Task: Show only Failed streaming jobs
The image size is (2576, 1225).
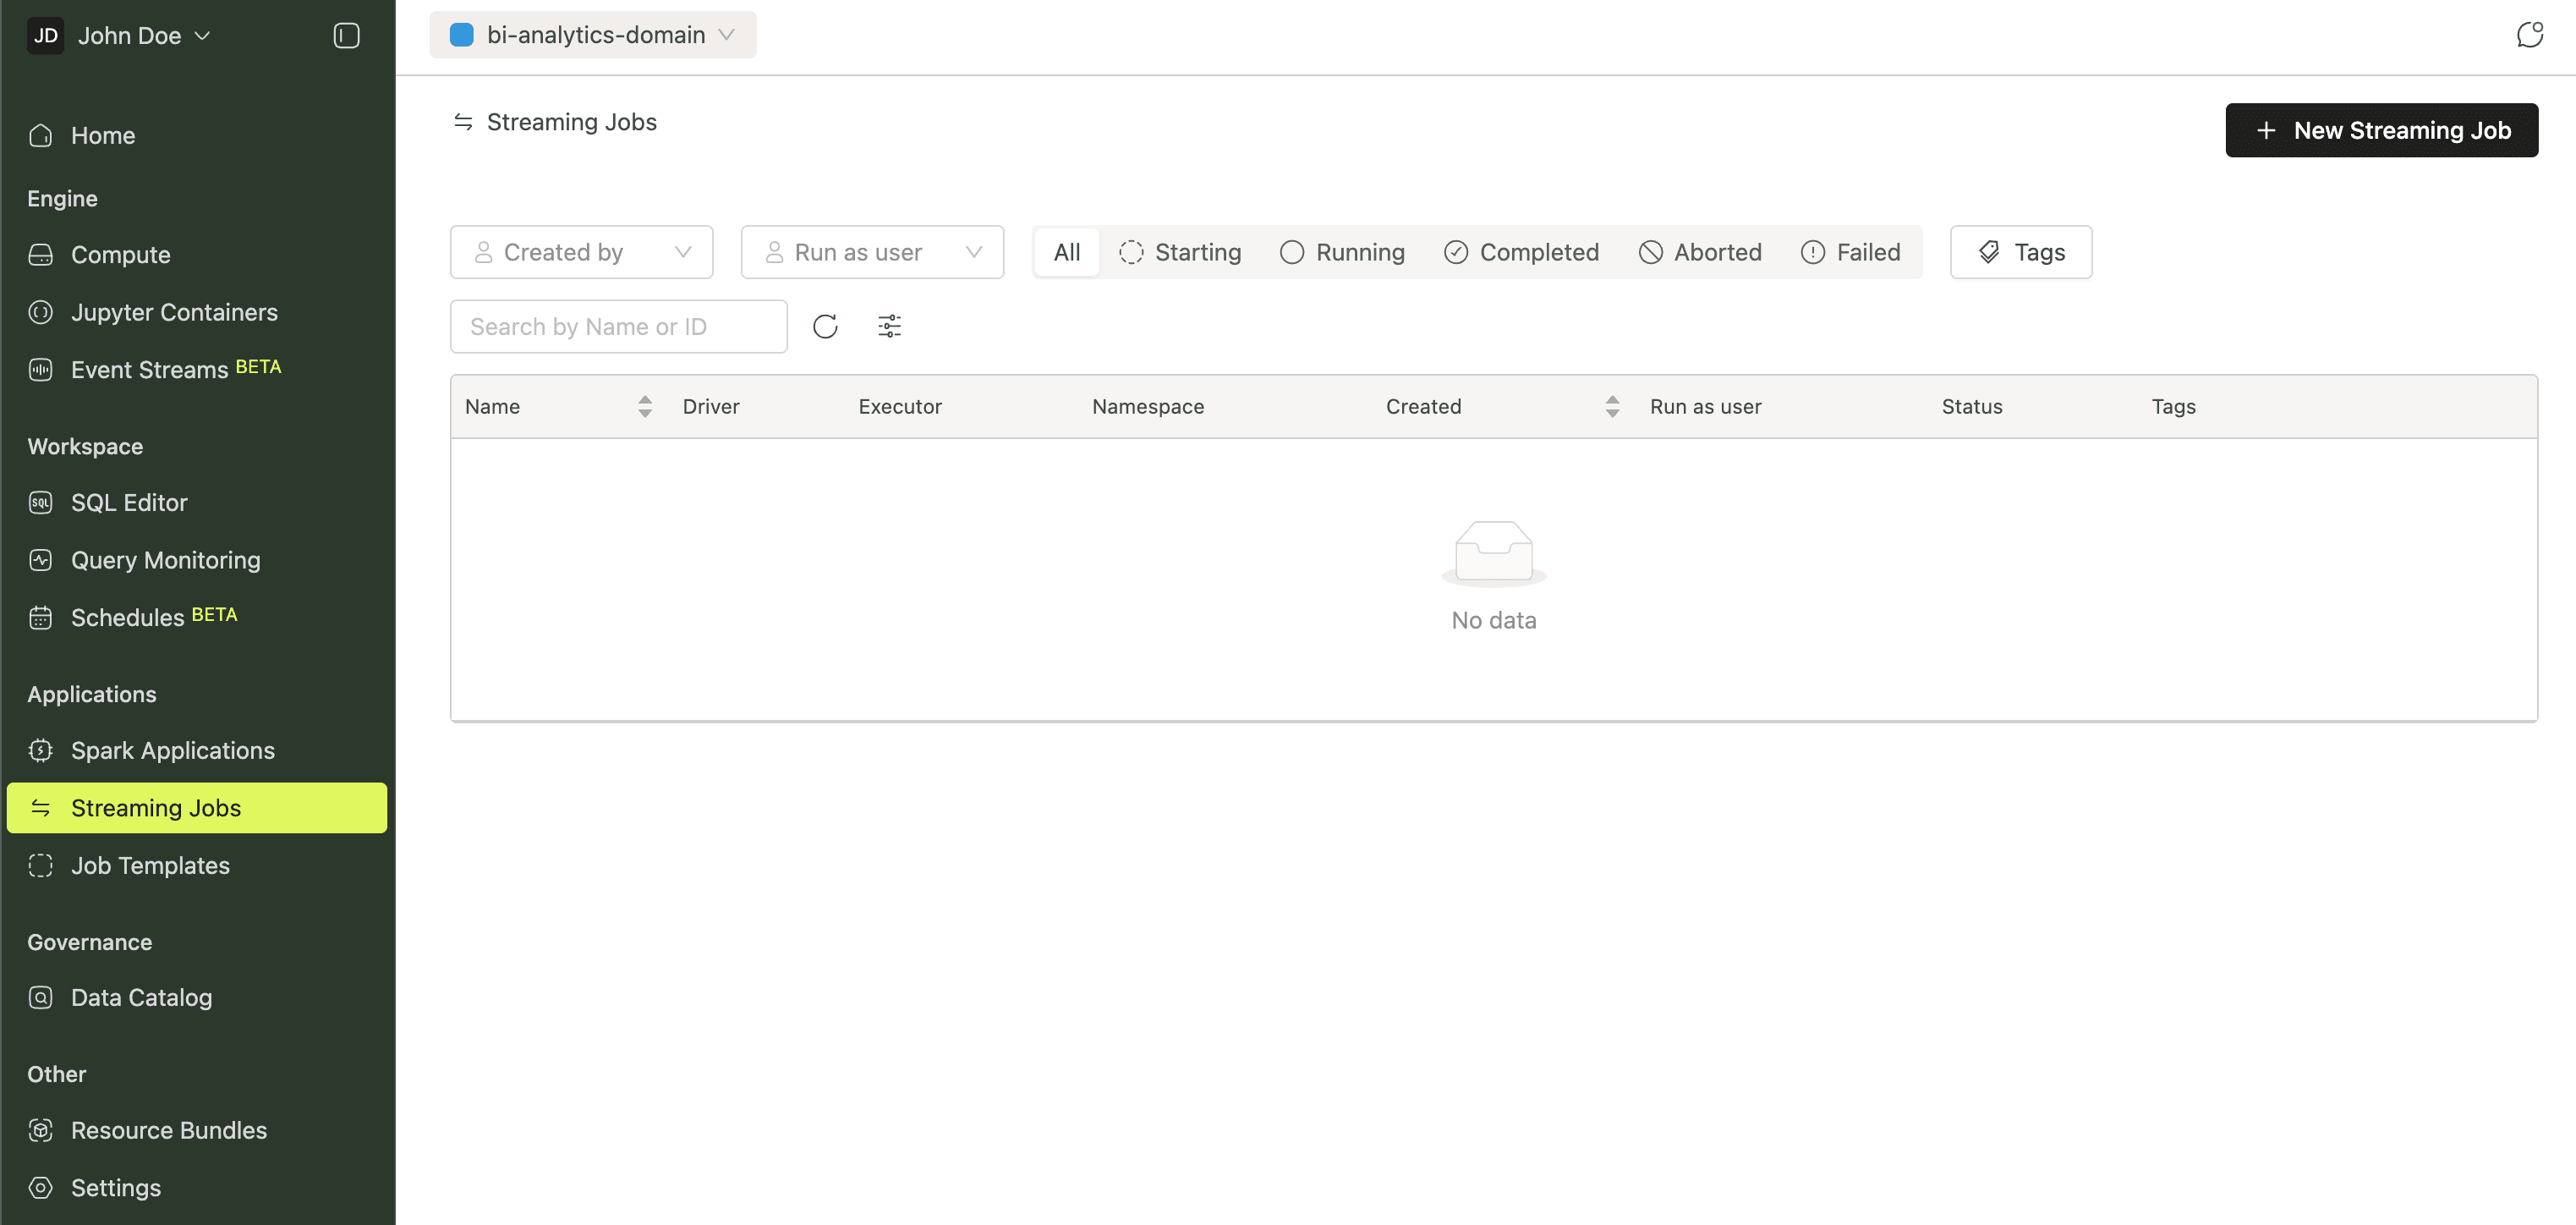Action: tap(1851, 252)
